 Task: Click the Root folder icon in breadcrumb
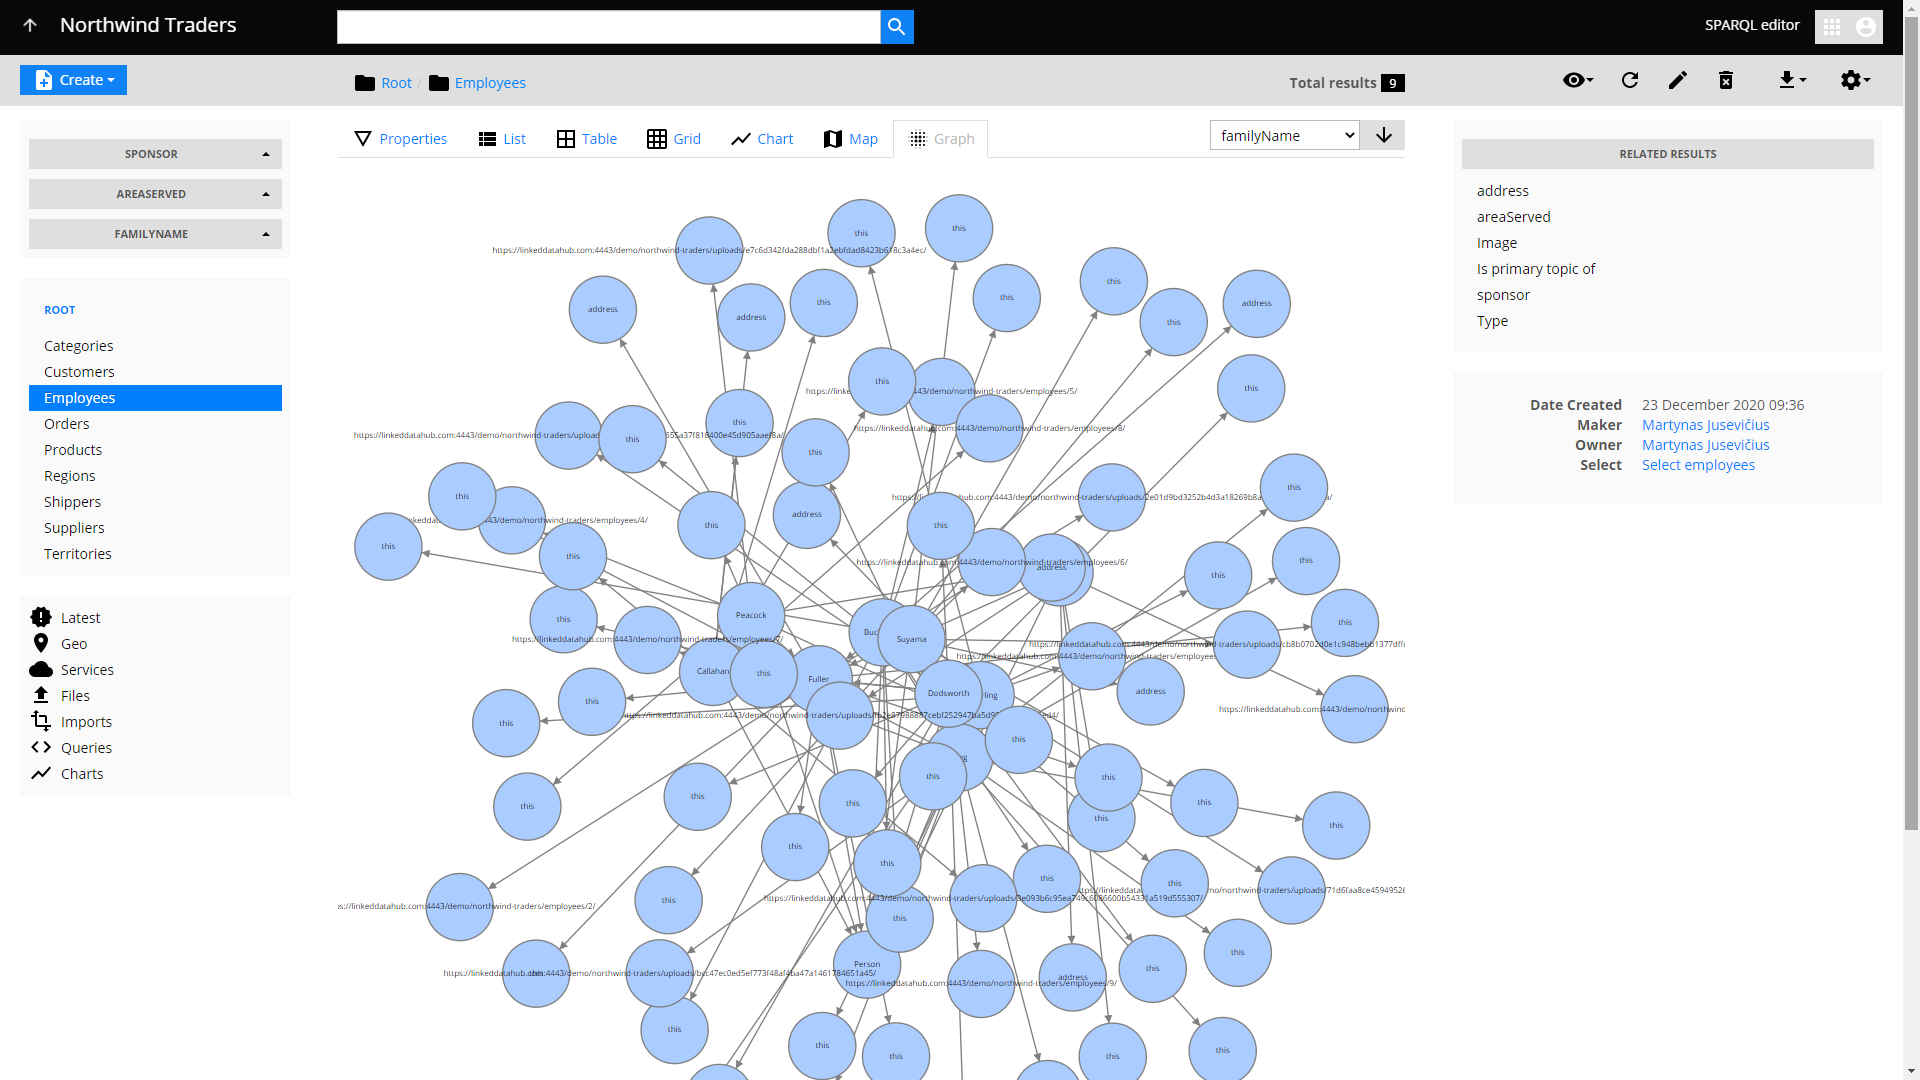click(365, 83)
